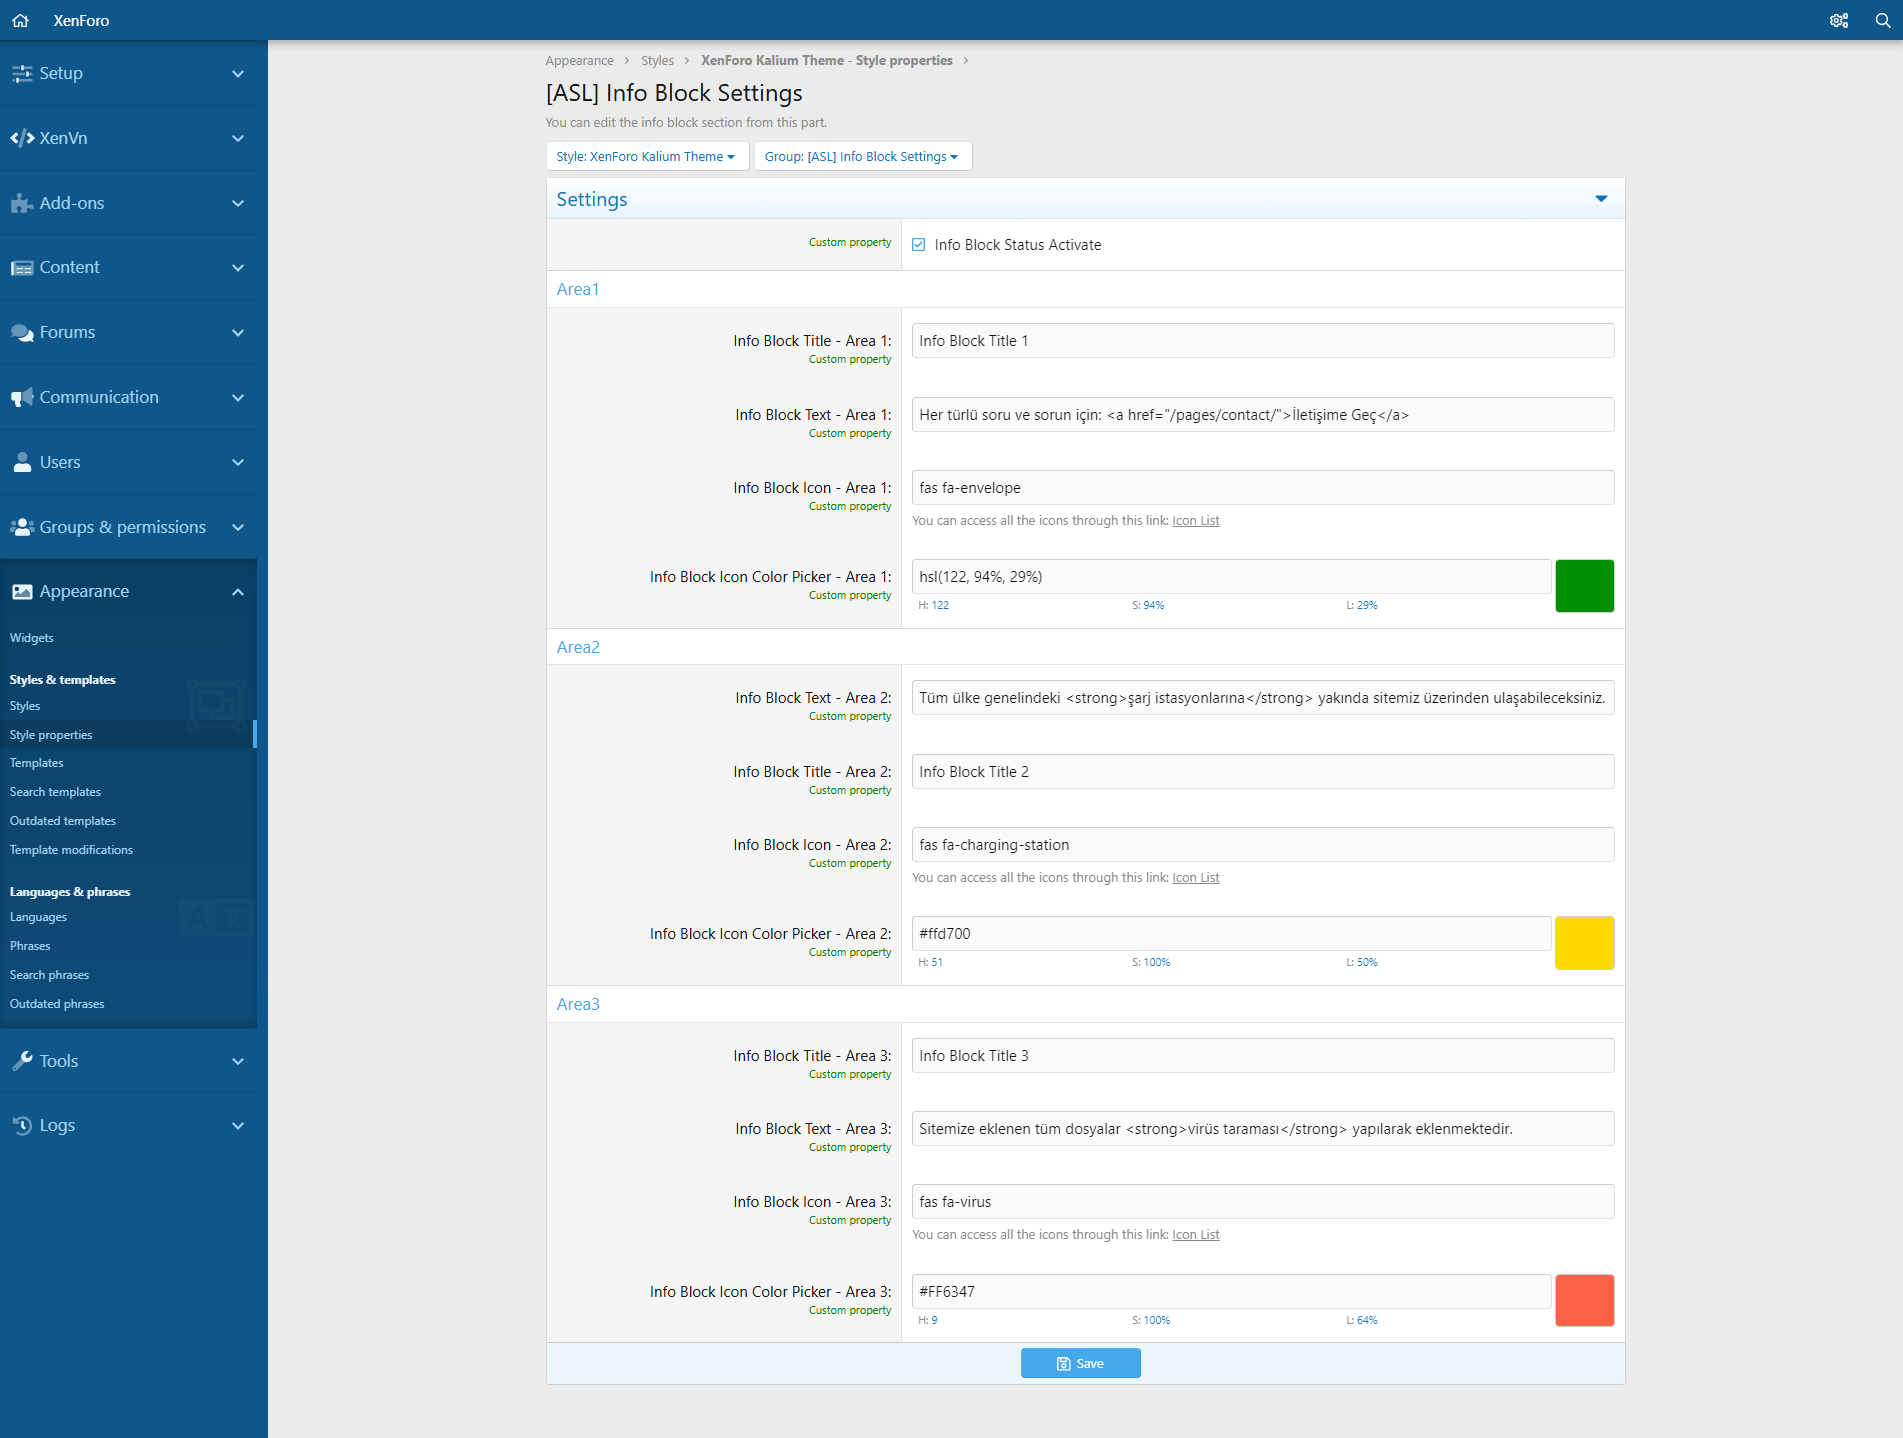Collapse the Settings section arrow
The width and height of the screenshot is (1903, 1438).
pos(1601,199)
